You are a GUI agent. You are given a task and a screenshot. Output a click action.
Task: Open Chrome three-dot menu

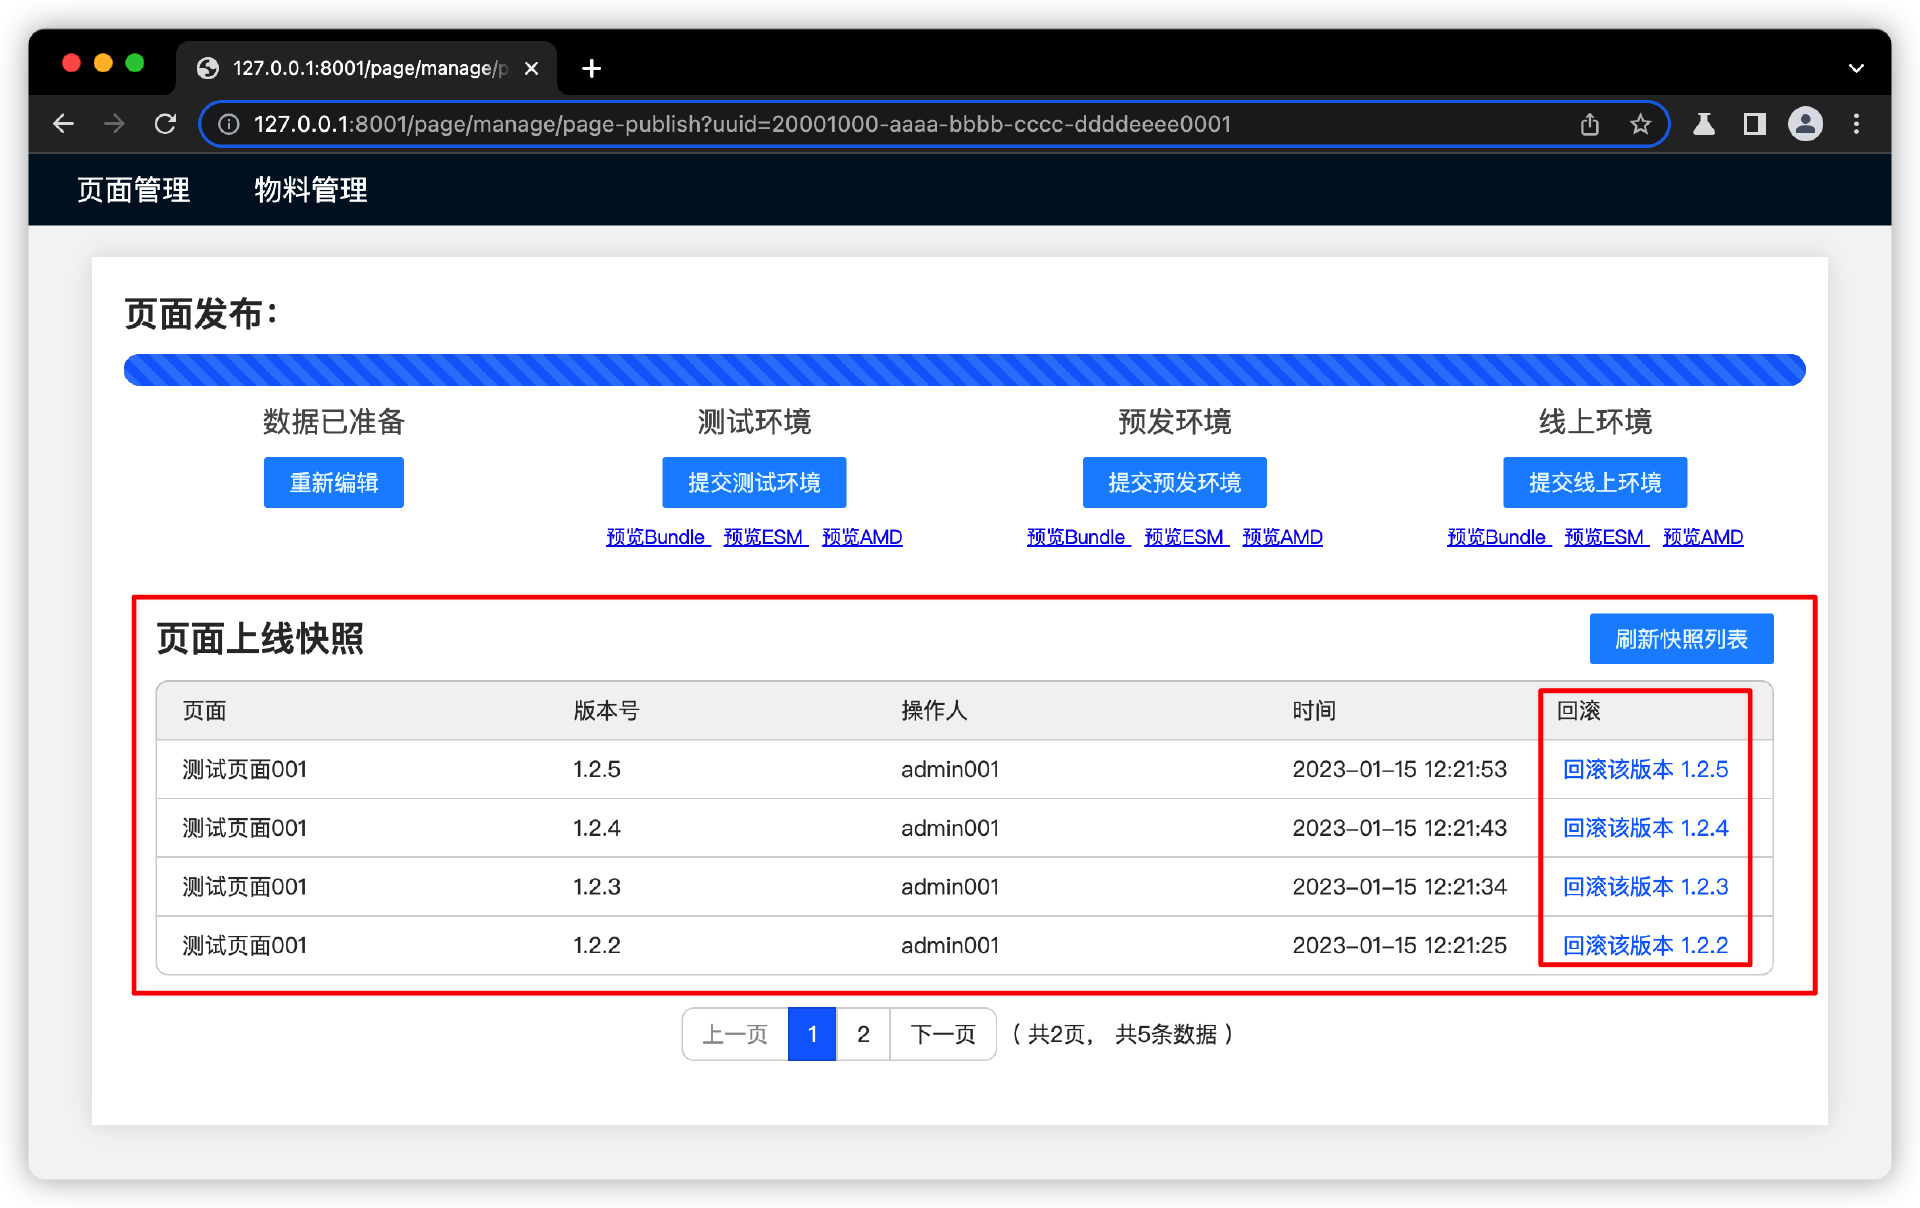click(x=1856, y=124)
